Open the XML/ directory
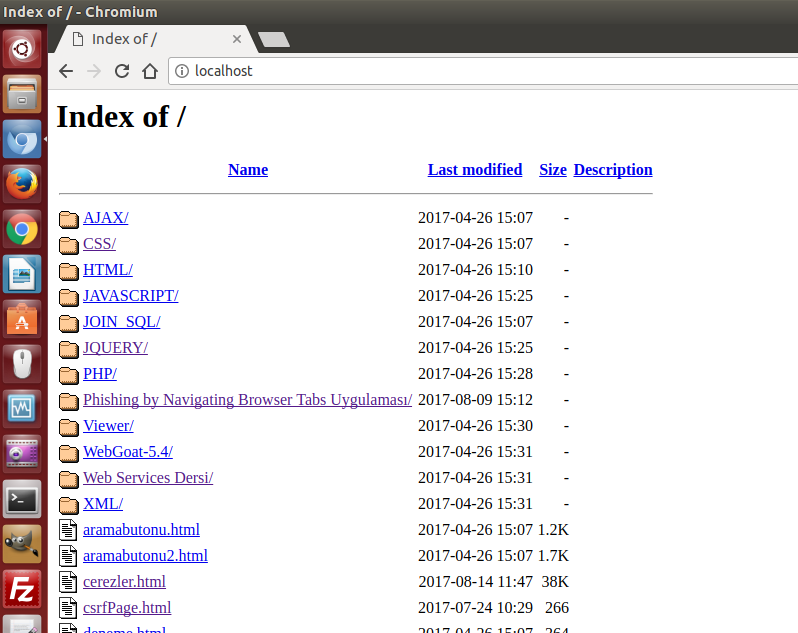The image size is (798, 633). pyautogui.click(x=103, y=503)
